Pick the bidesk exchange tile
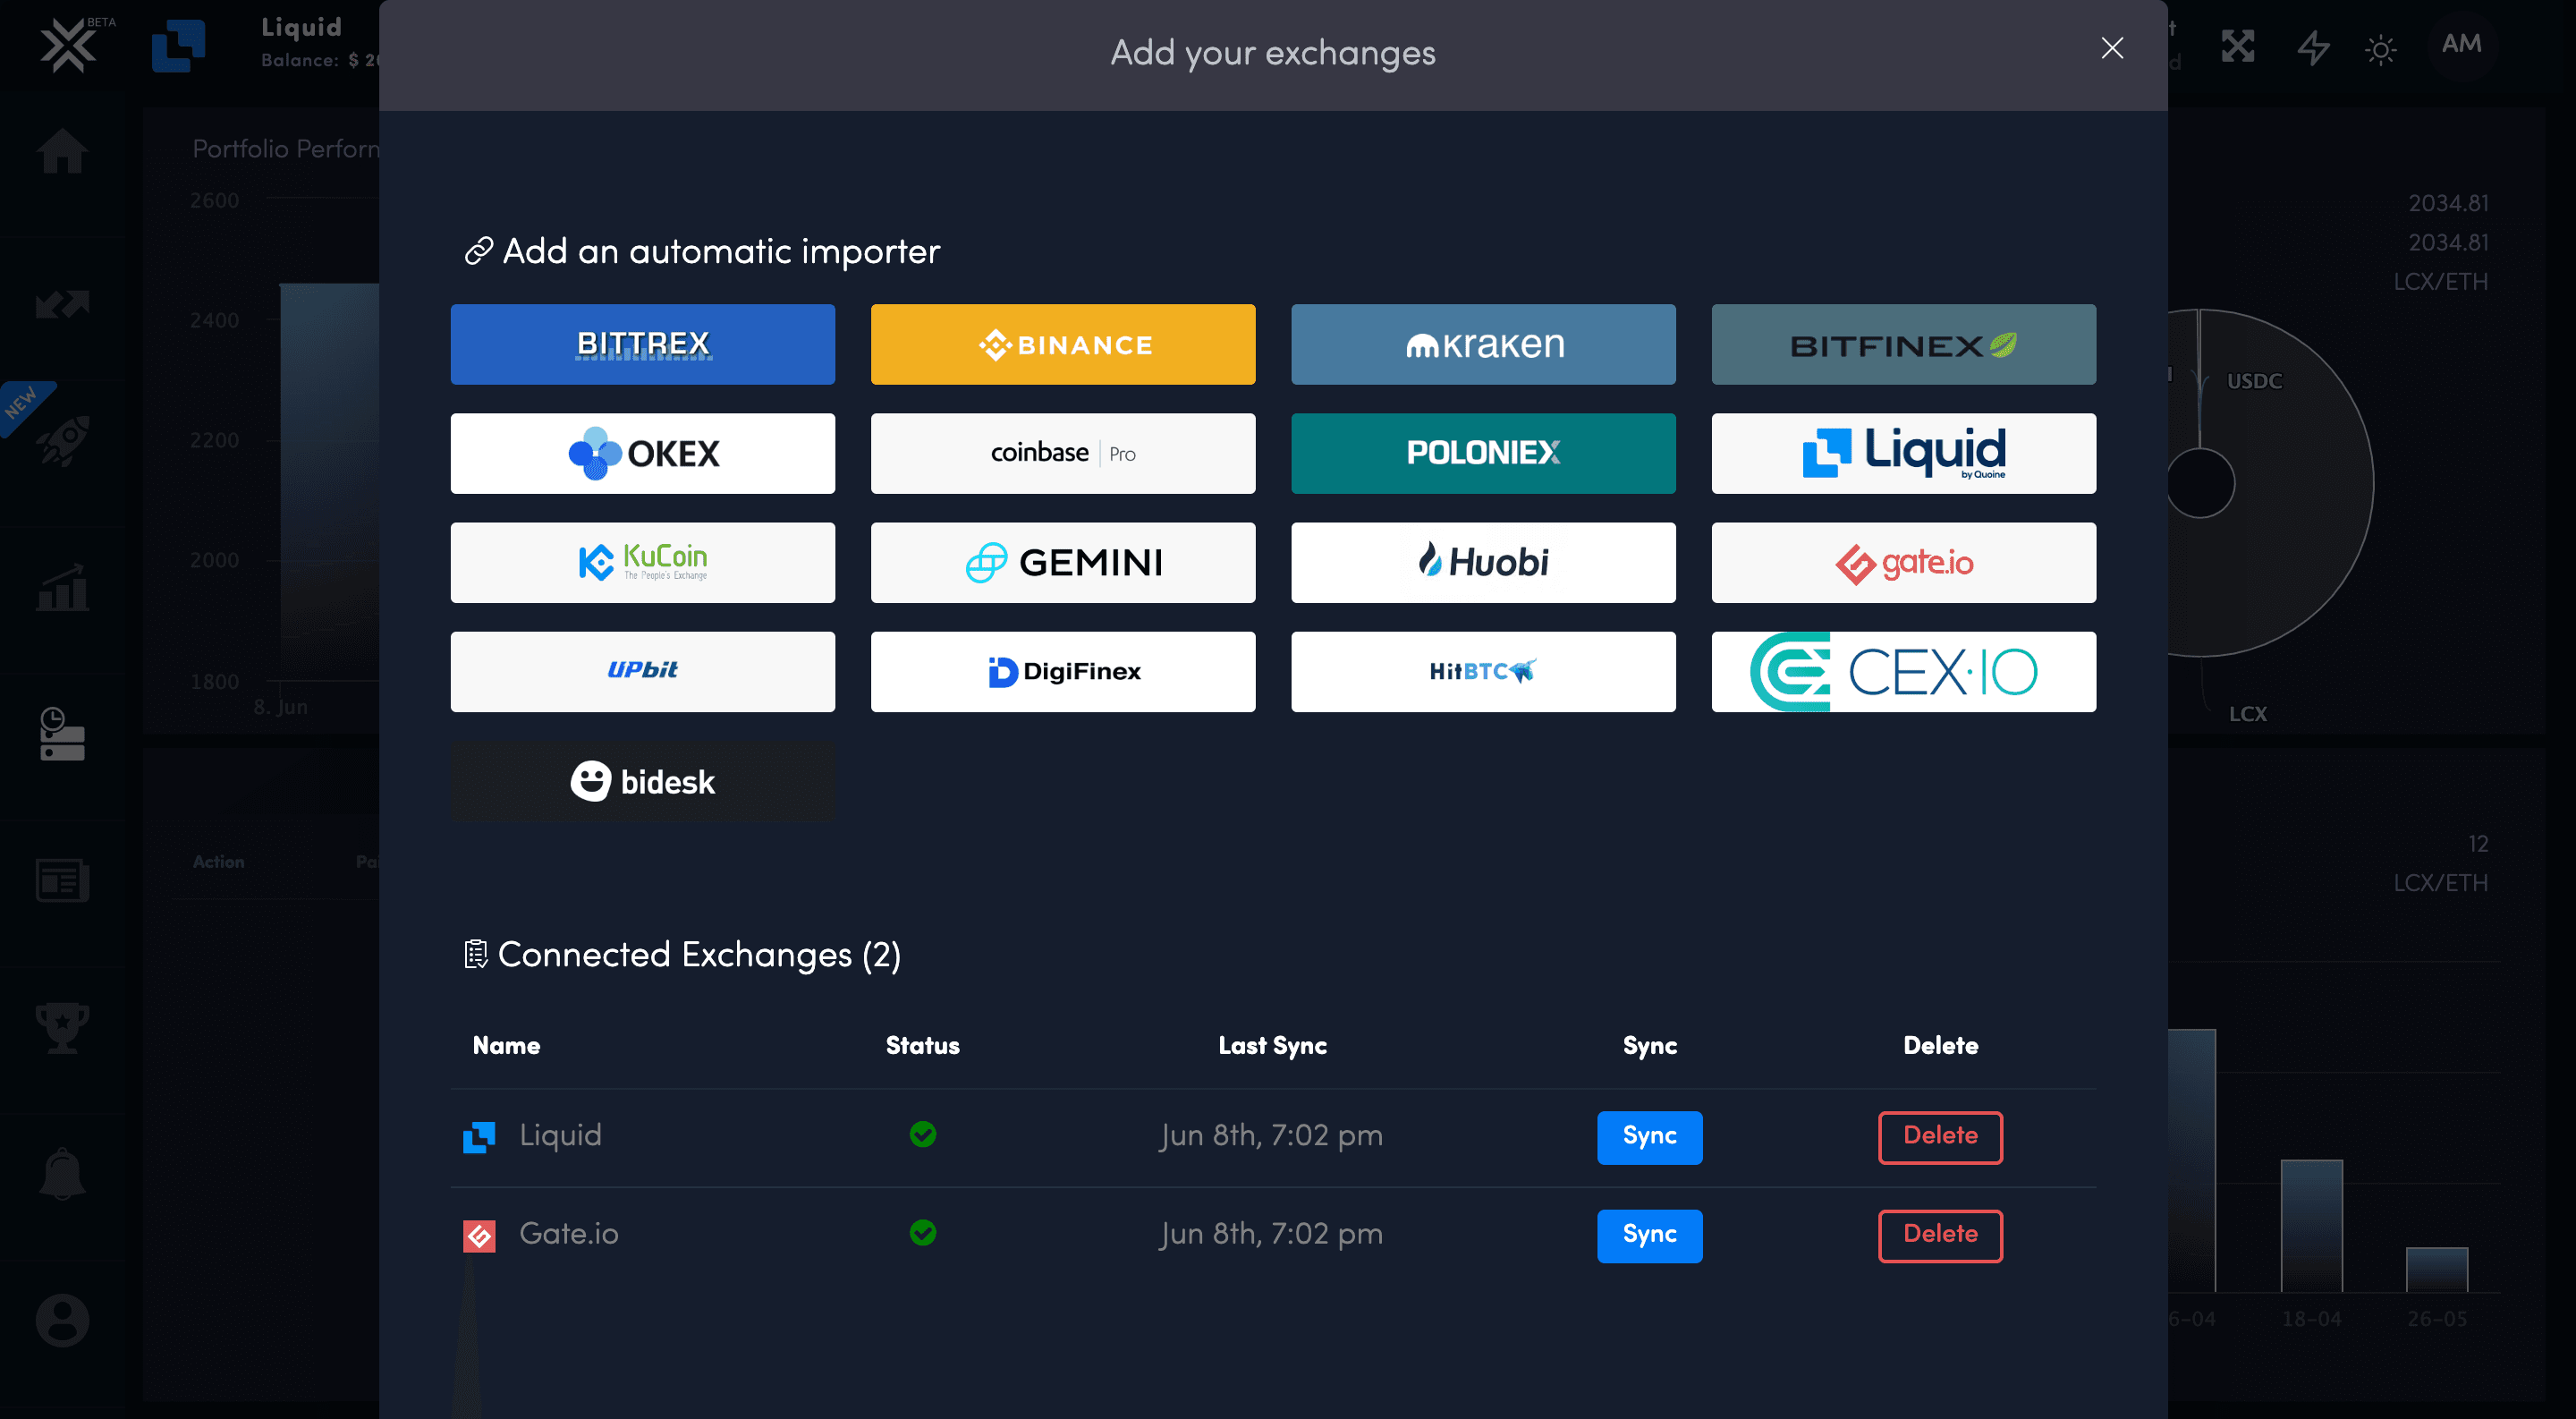 pyautogui.click(x=642, y=781)
